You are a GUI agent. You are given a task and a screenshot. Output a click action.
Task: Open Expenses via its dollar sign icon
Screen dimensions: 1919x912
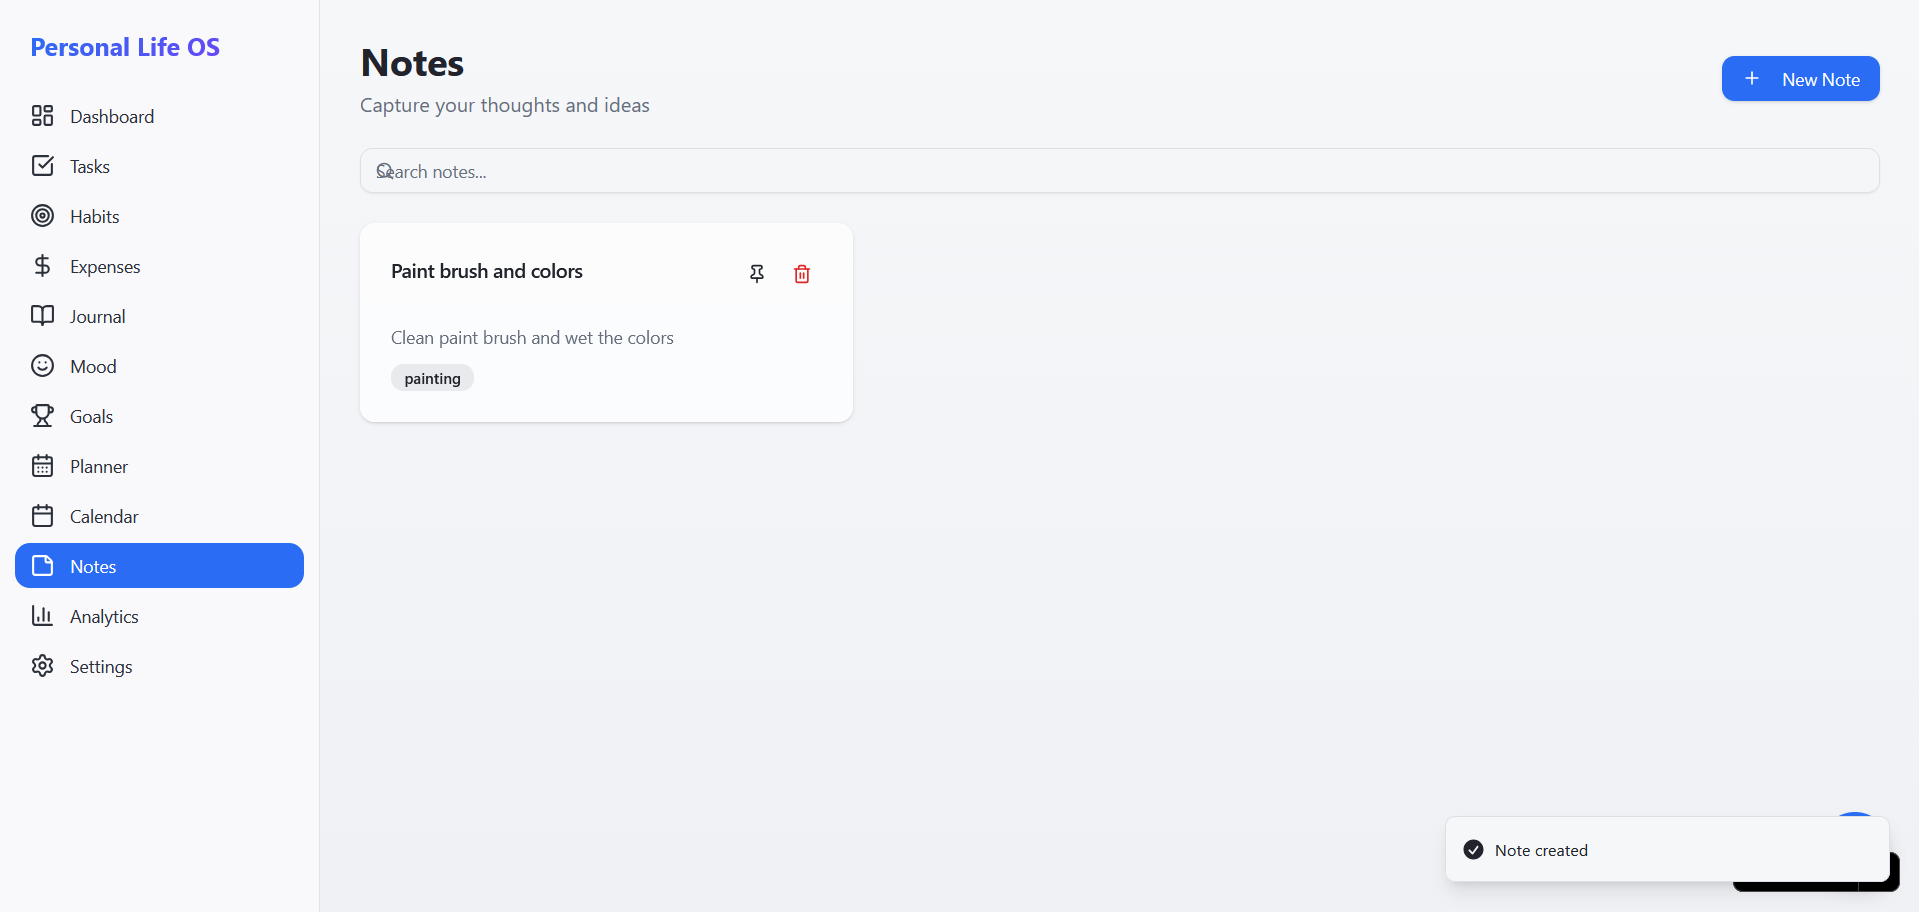click(42, 266)
